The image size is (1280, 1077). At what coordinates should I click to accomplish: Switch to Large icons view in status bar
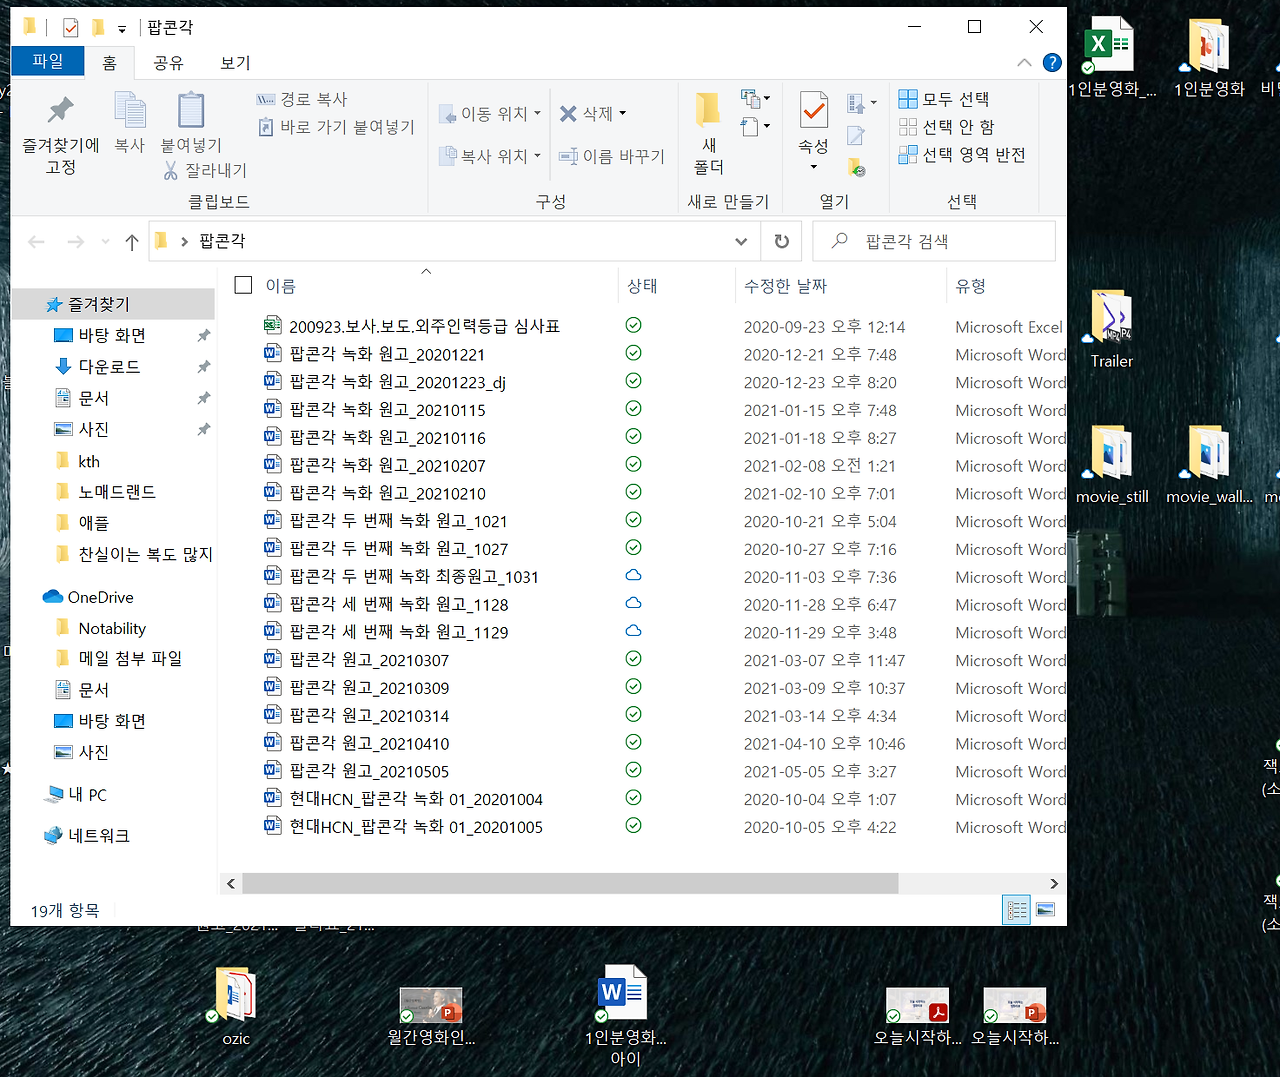1046,910
